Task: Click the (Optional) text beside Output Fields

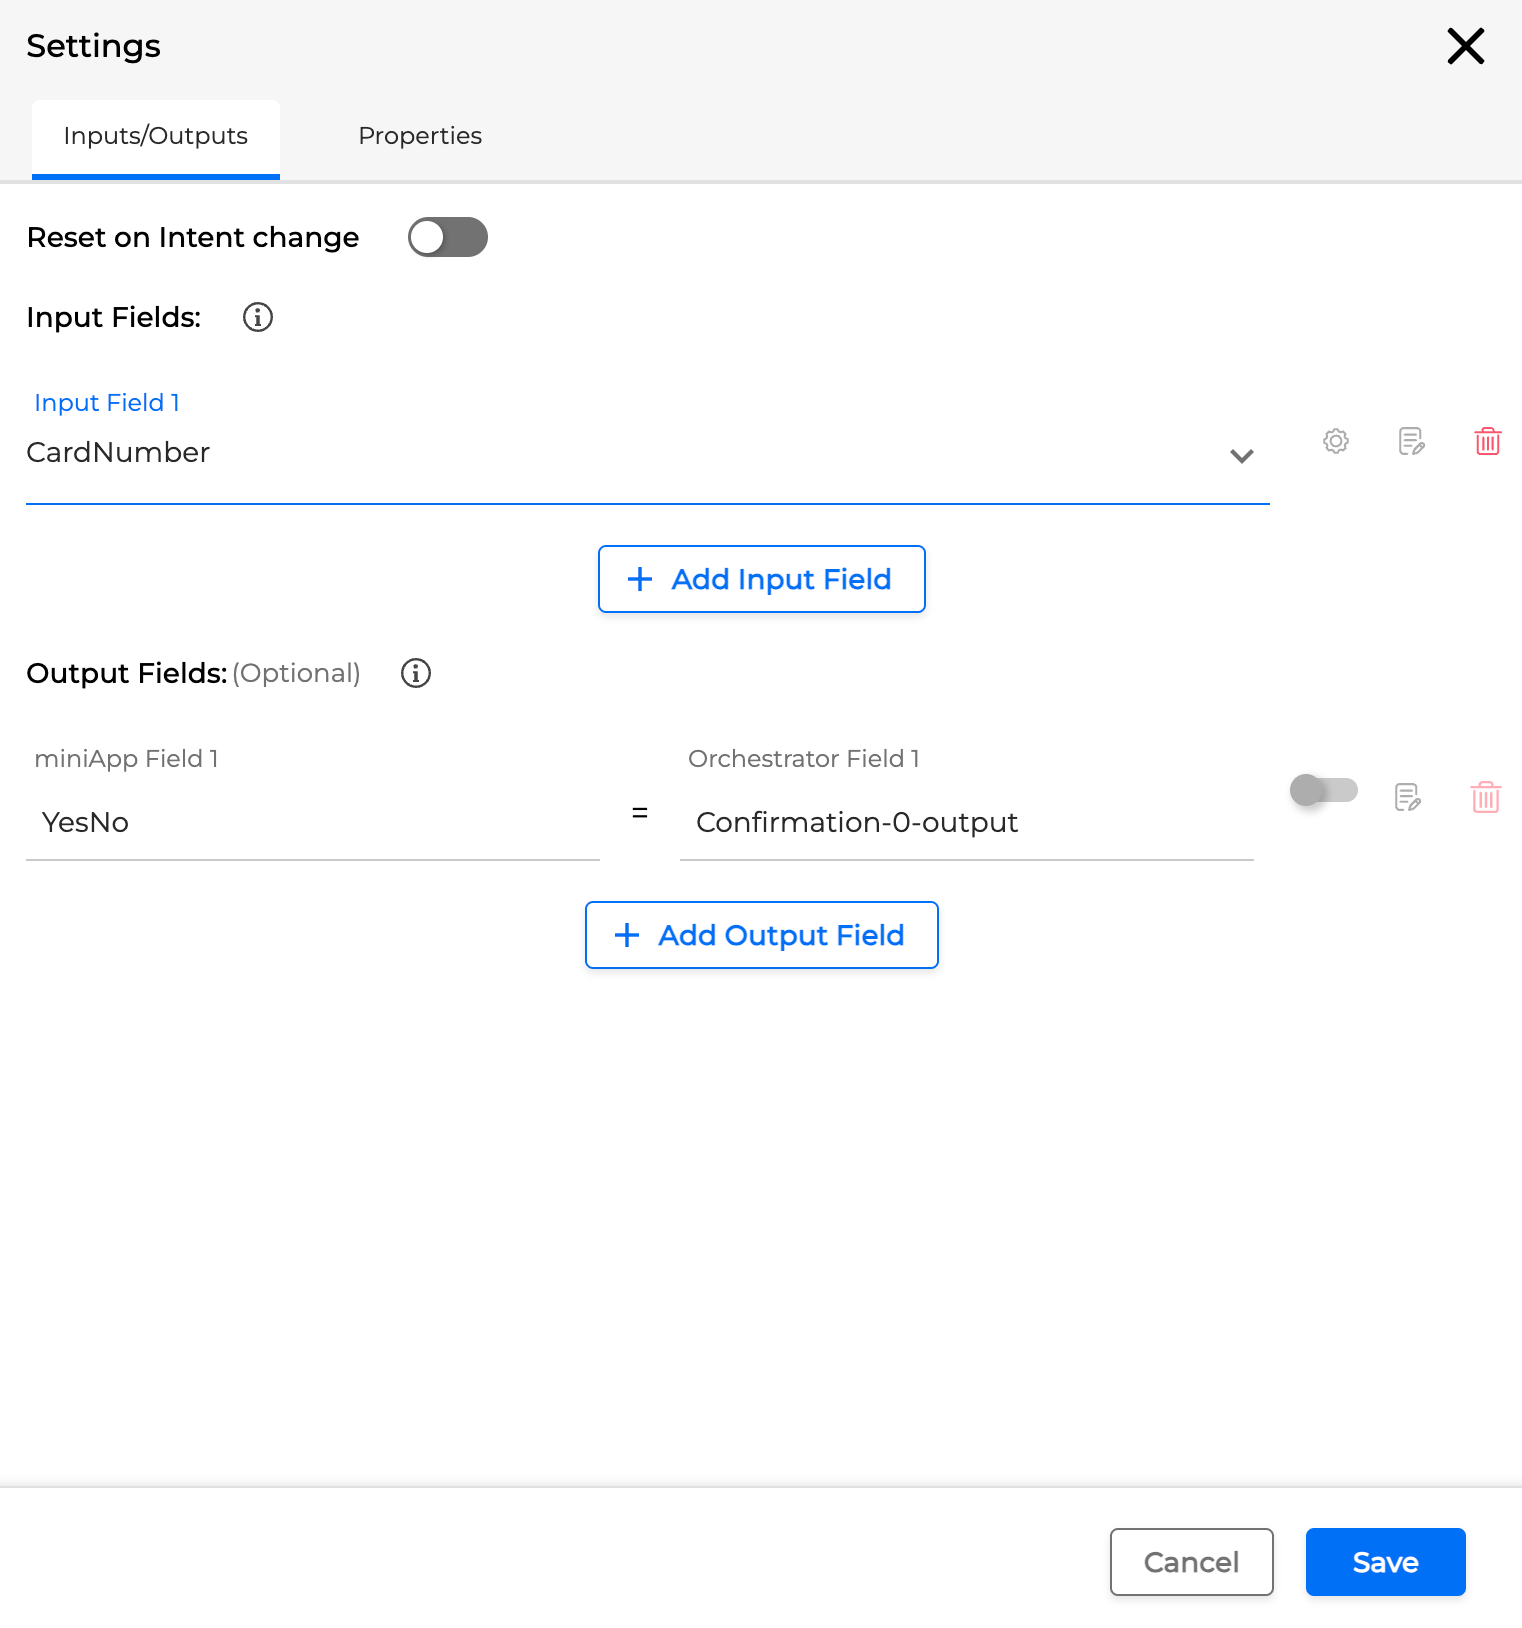Action: [x=297, y=673]
